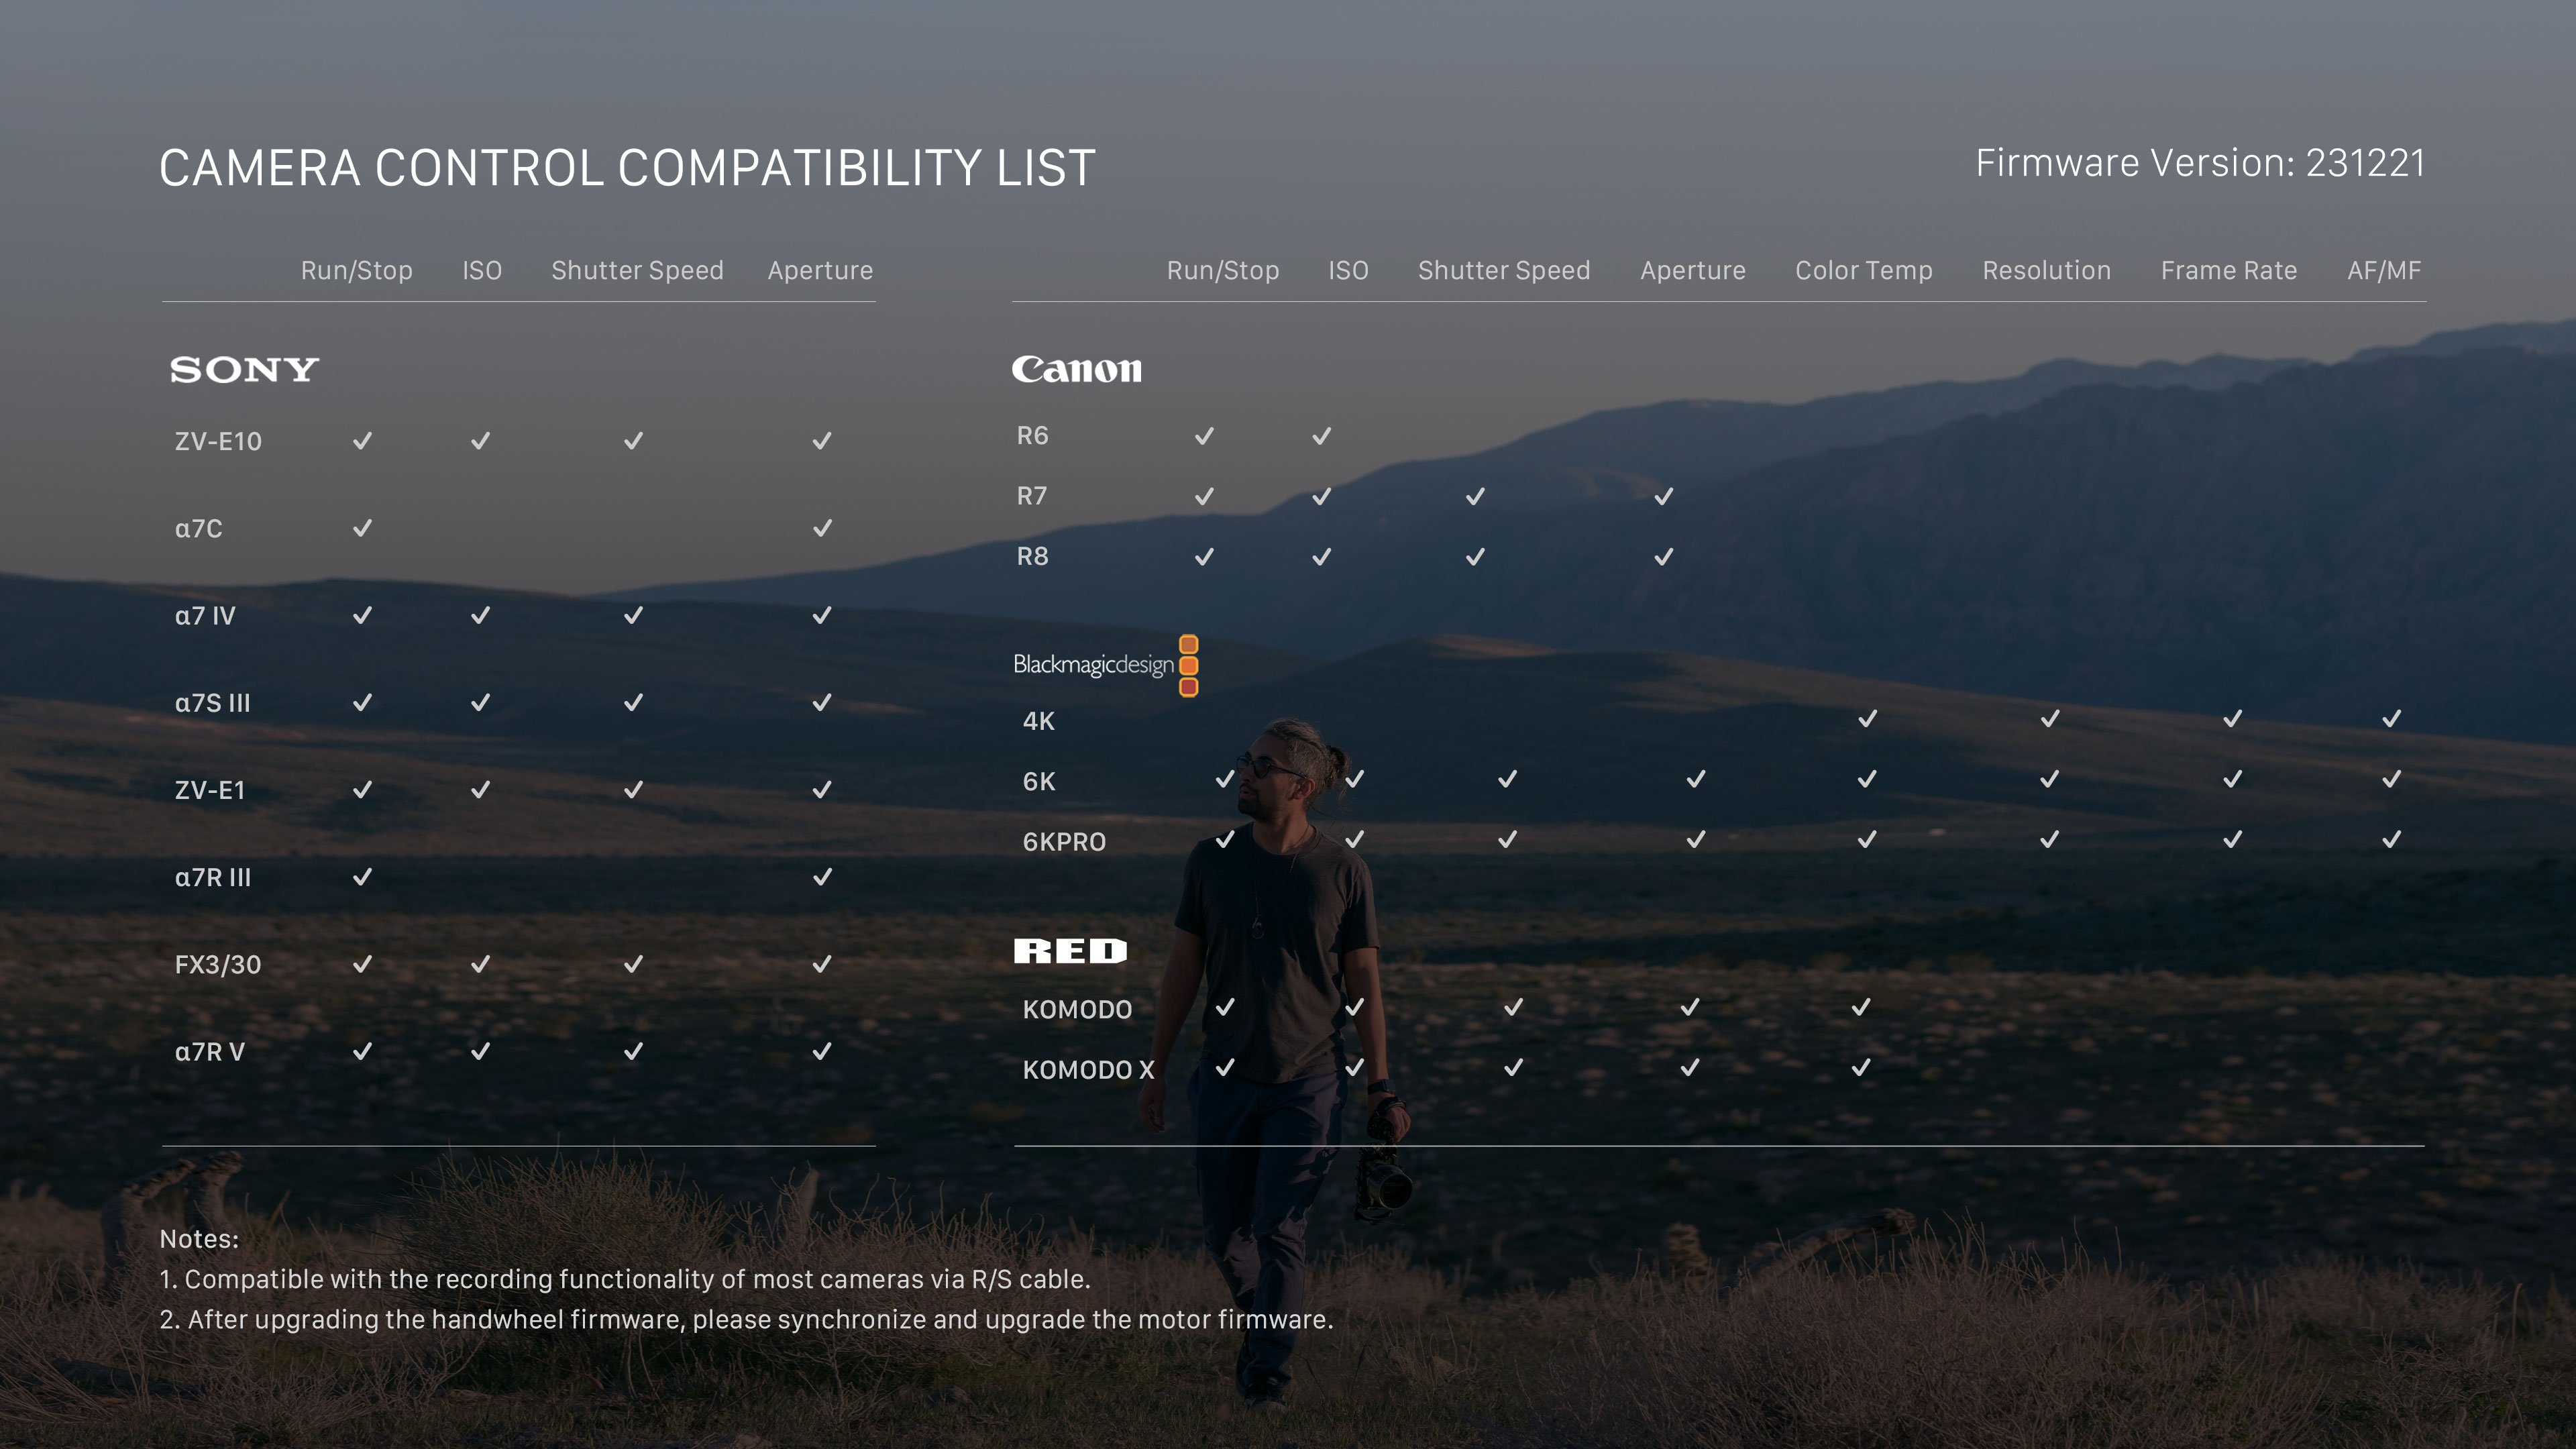2576x1449 pixels.
Task: Click the KOMODO X camera label
Action: click(x=1088, y=1070)
